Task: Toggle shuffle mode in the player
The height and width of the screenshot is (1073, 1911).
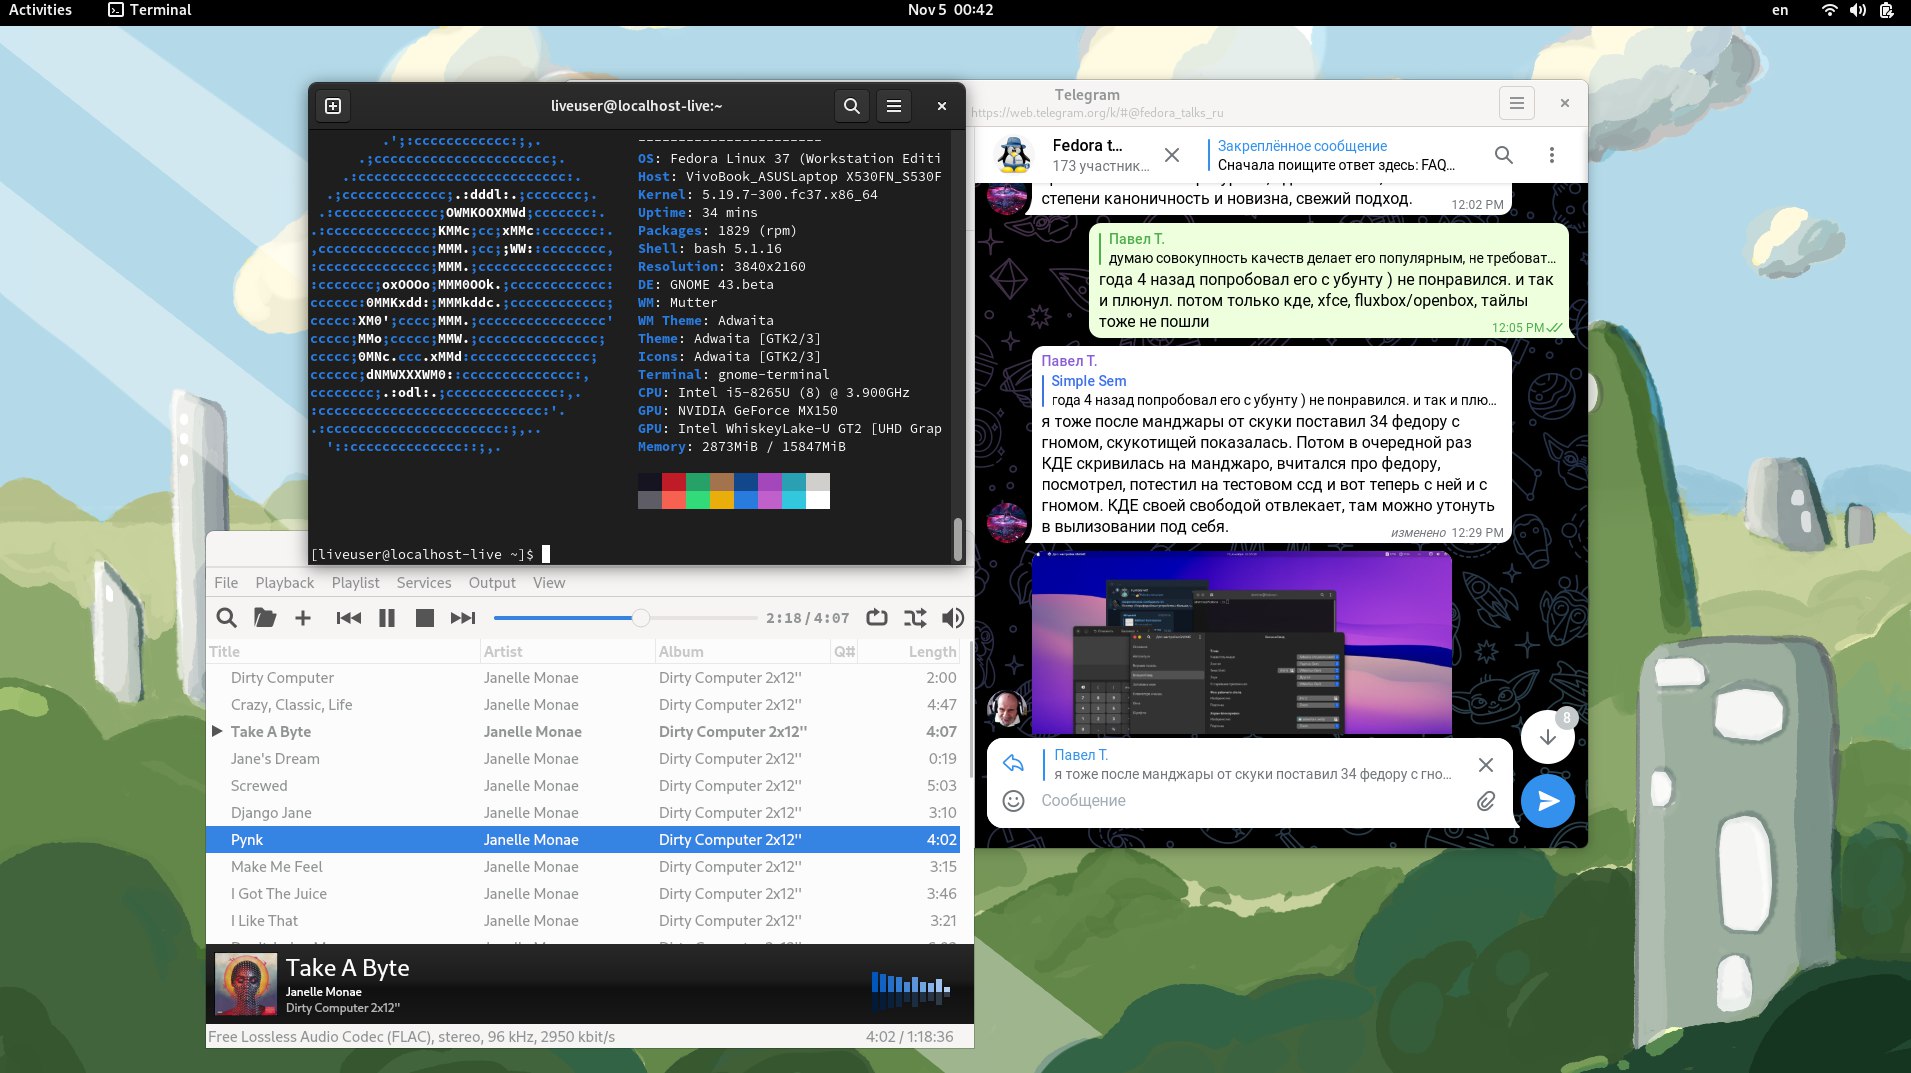Action: [915, 618]
